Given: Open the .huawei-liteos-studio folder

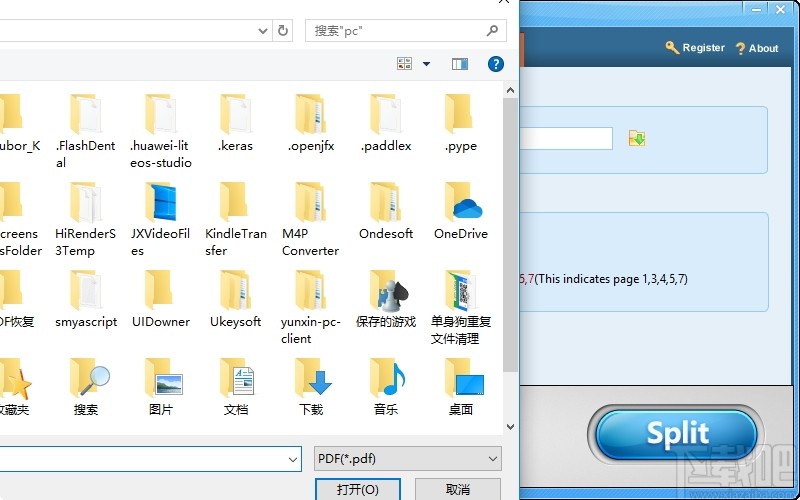Looking at the screenshot, I should 161,131.
